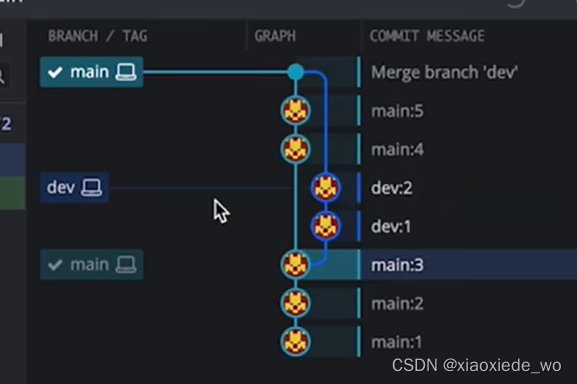Select the main:4 commit message

pos(397,149)
